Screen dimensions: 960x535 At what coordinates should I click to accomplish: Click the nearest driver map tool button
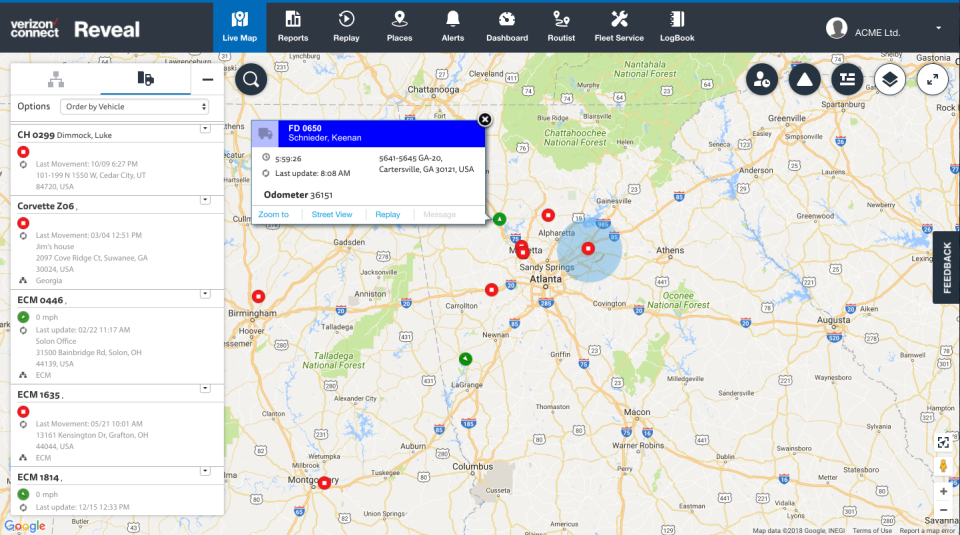click(762, 79)
